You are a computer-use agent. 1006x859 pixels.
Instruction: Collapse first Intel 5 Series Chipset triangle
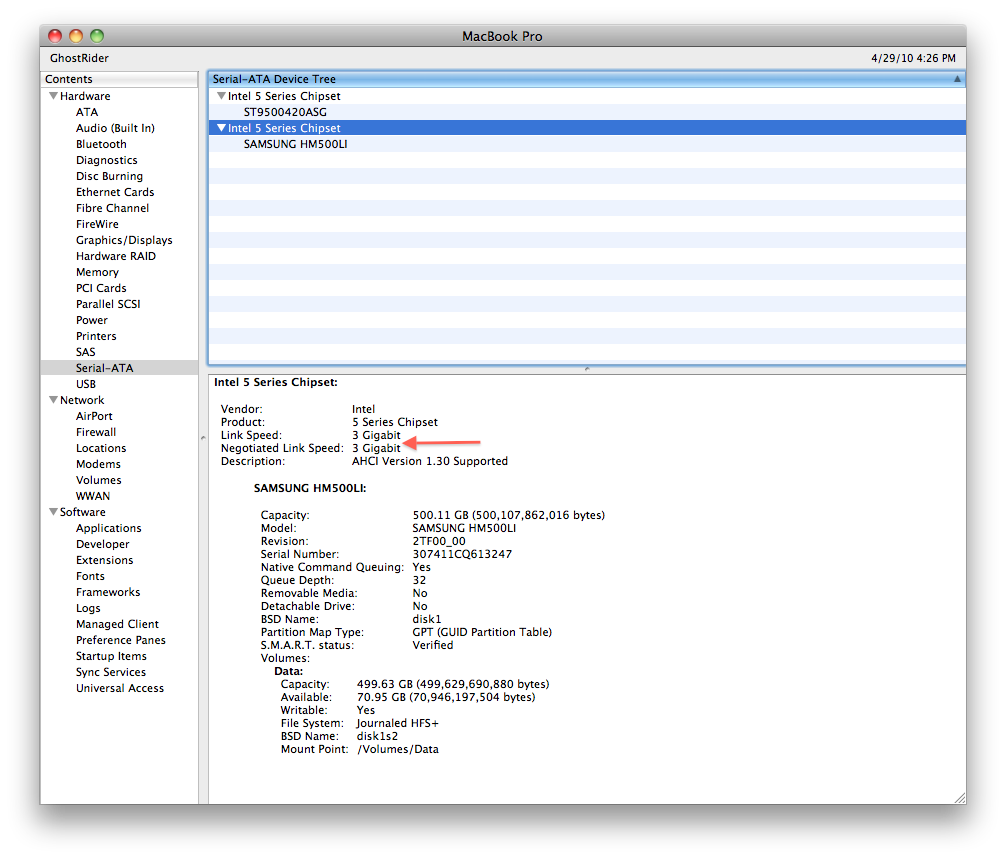pos(221,96)
